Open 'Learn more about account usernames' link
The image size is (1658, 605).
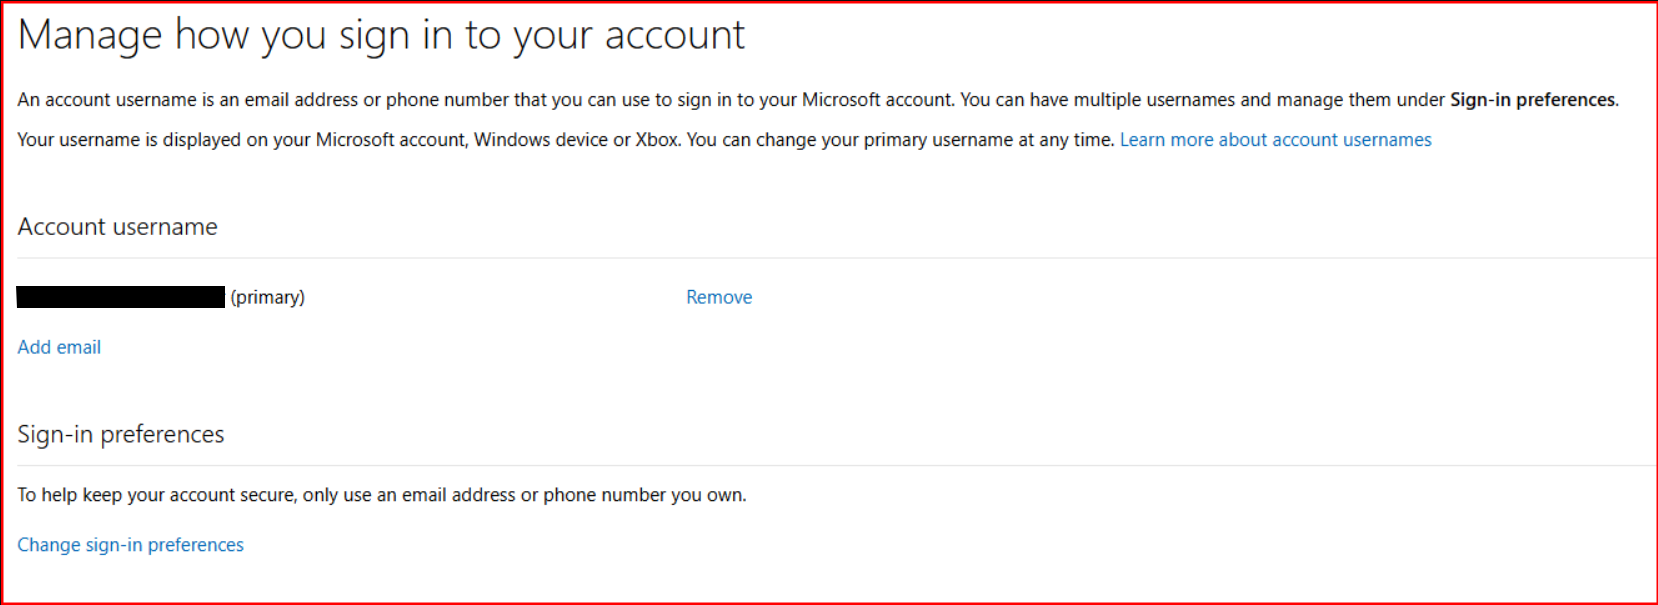coord(1275,140)
